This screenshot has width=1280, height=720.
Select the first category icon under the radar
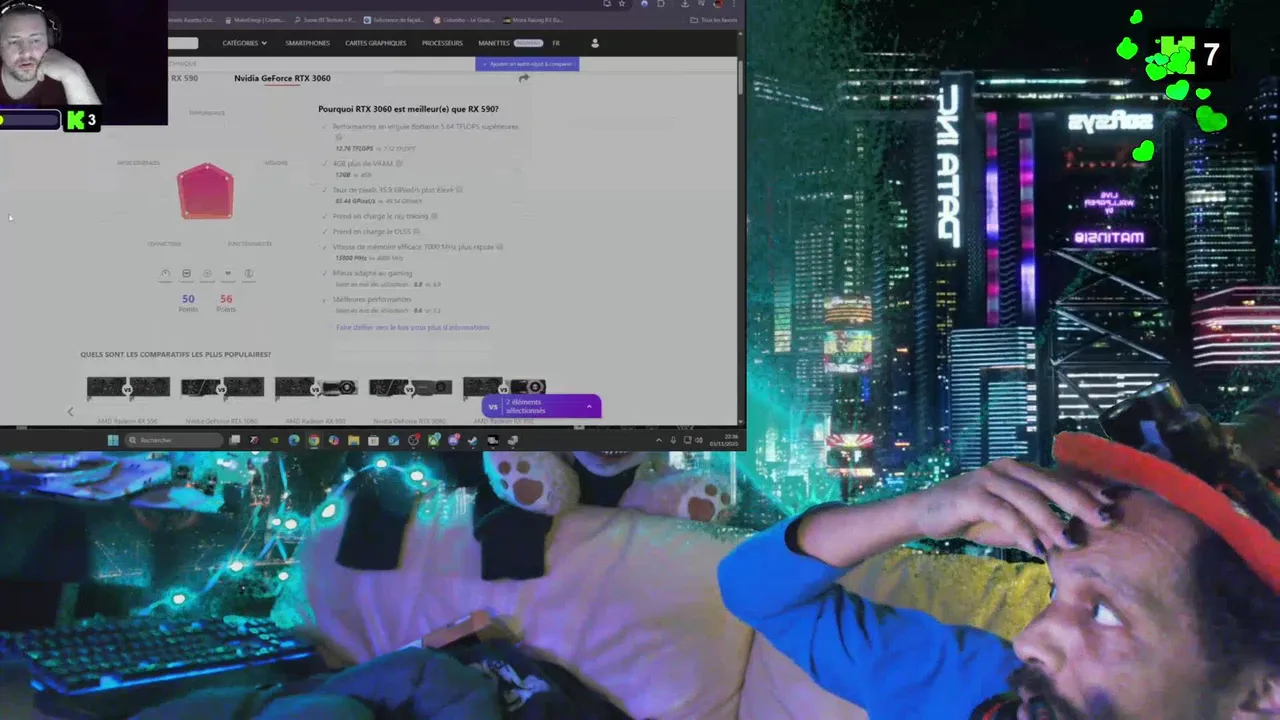[165, 273]
